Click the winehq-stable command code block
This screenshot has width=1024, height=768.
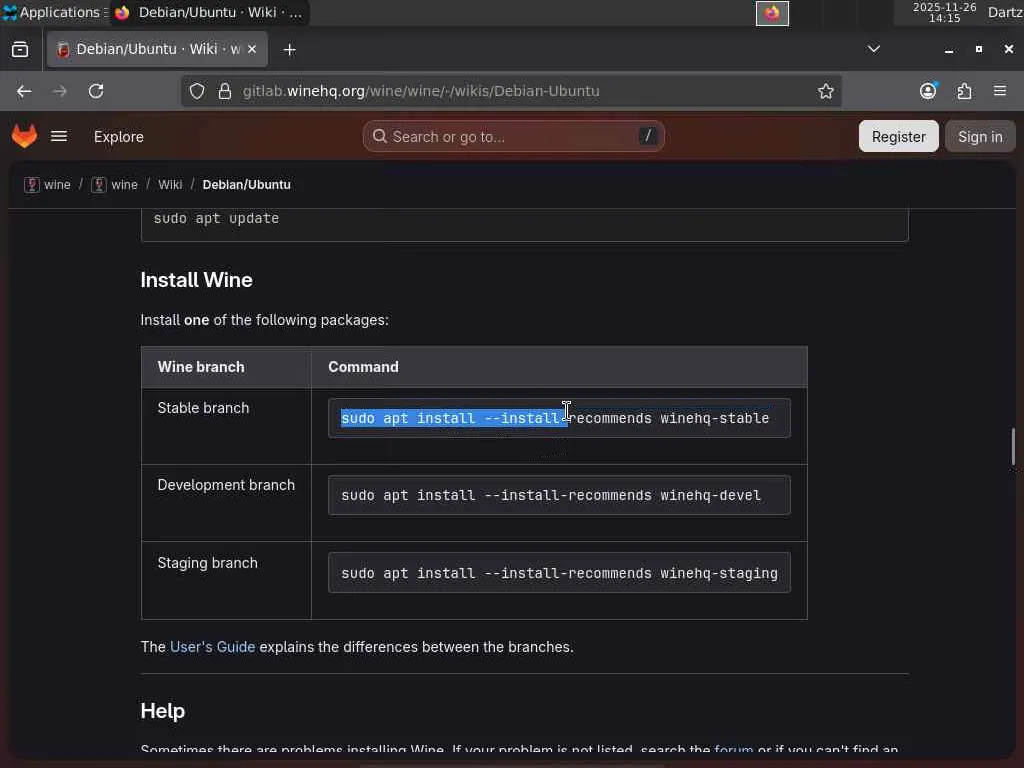(x=559, y=418)
